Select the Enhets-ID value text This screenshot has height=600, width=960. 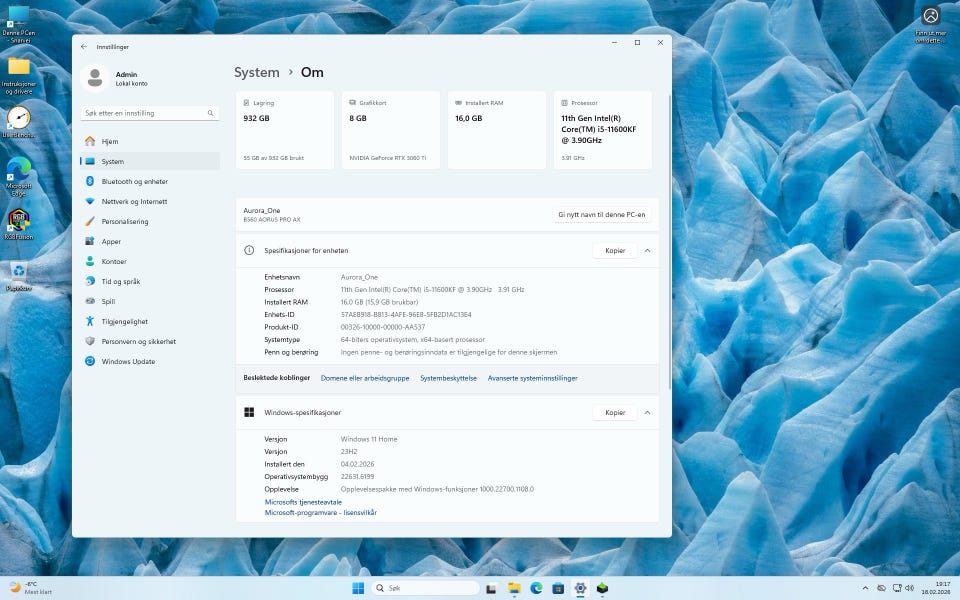[406, 315]
